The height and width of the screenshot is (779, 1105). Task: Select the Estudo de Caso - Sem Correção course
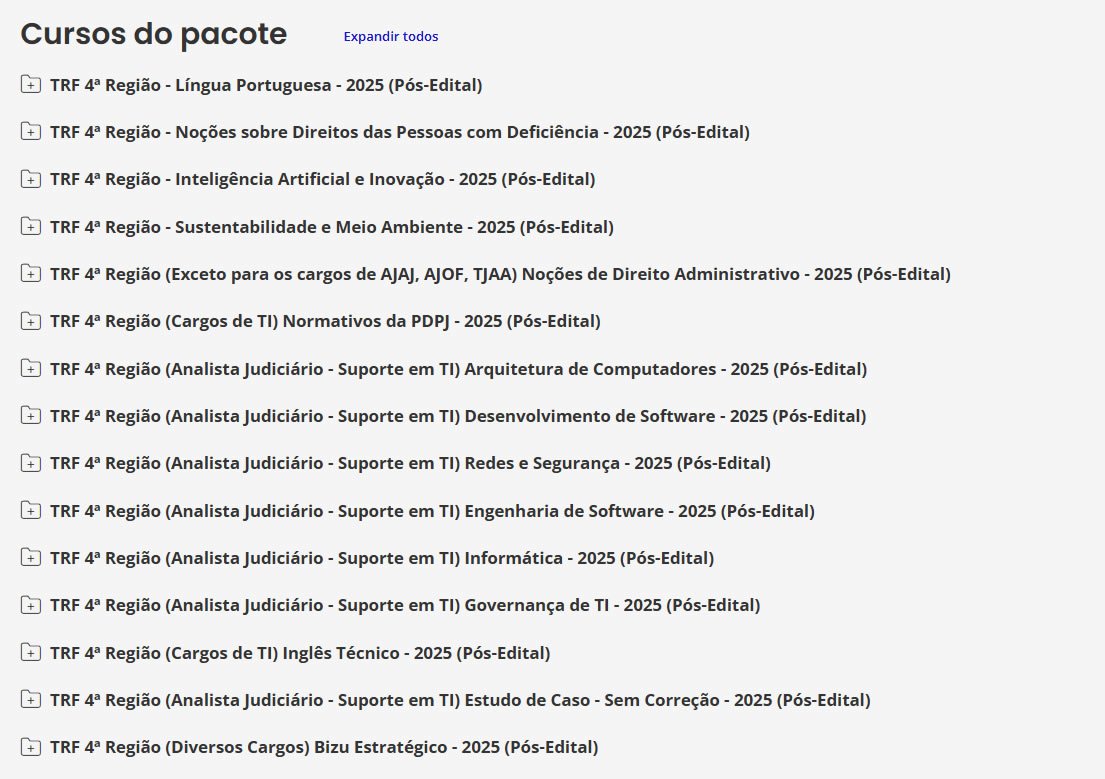click(x=460, y=700)
